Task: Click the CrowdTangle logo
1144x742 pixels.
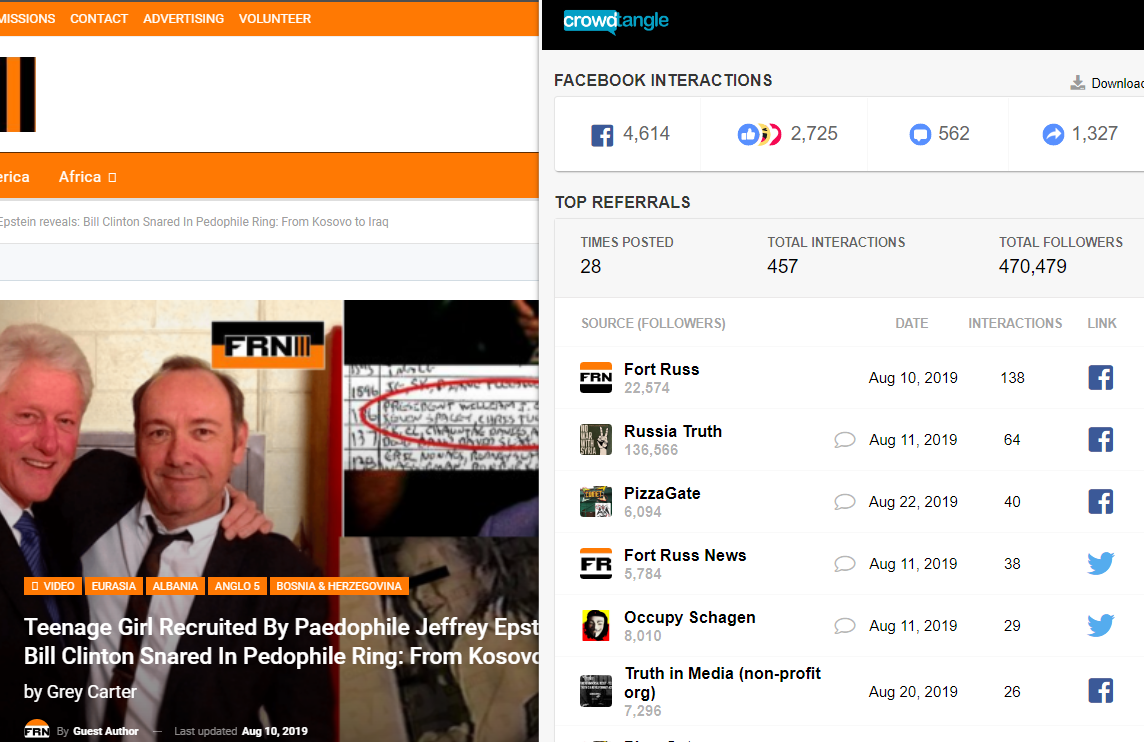Action: tap(616, 22)
